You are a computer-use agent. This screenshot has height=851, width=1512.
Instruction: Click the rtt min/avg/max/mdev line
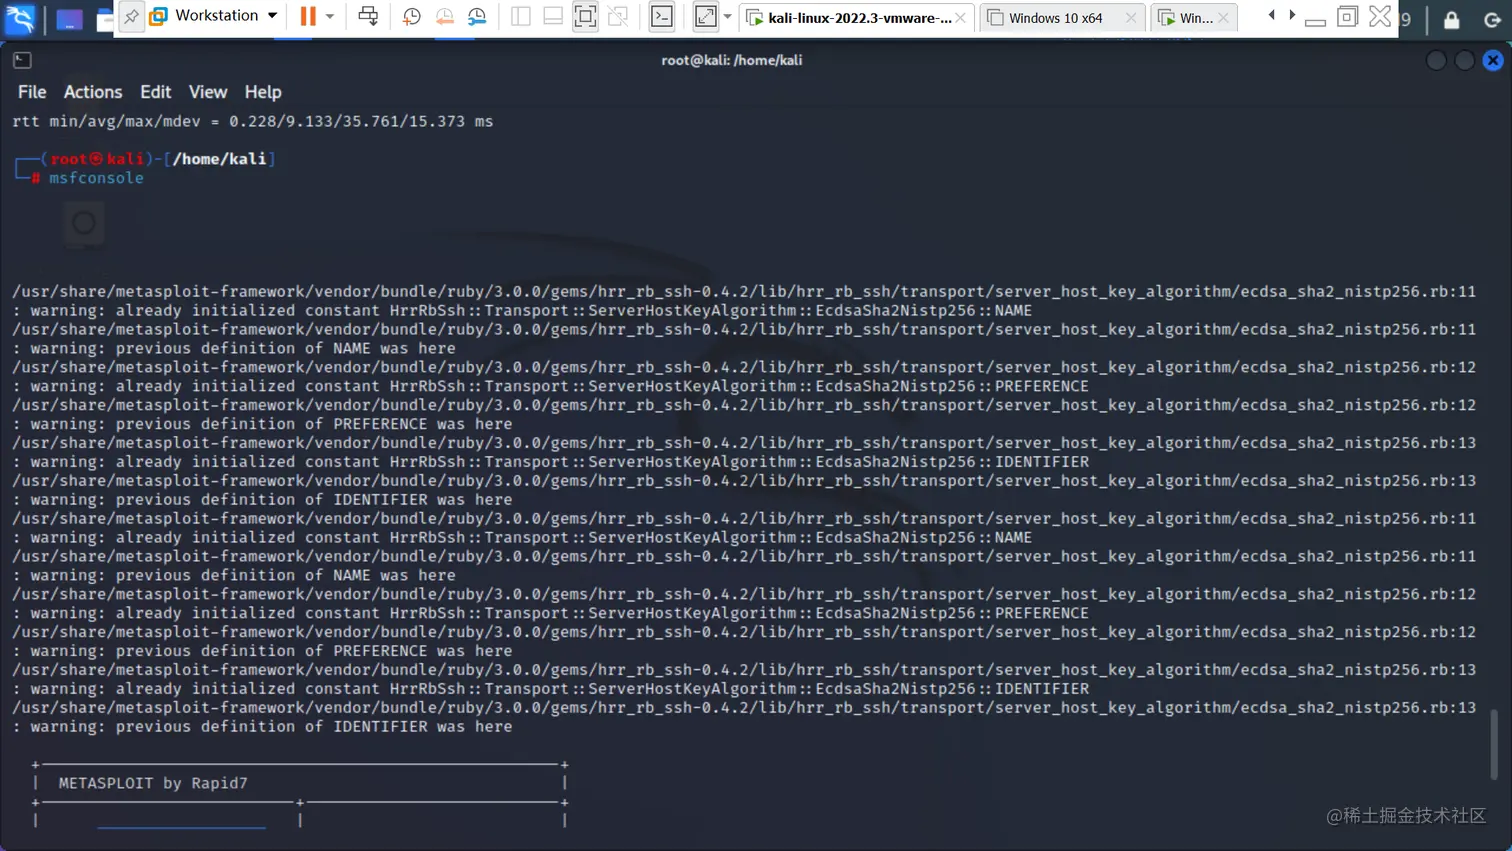click(x=253, y=121)
